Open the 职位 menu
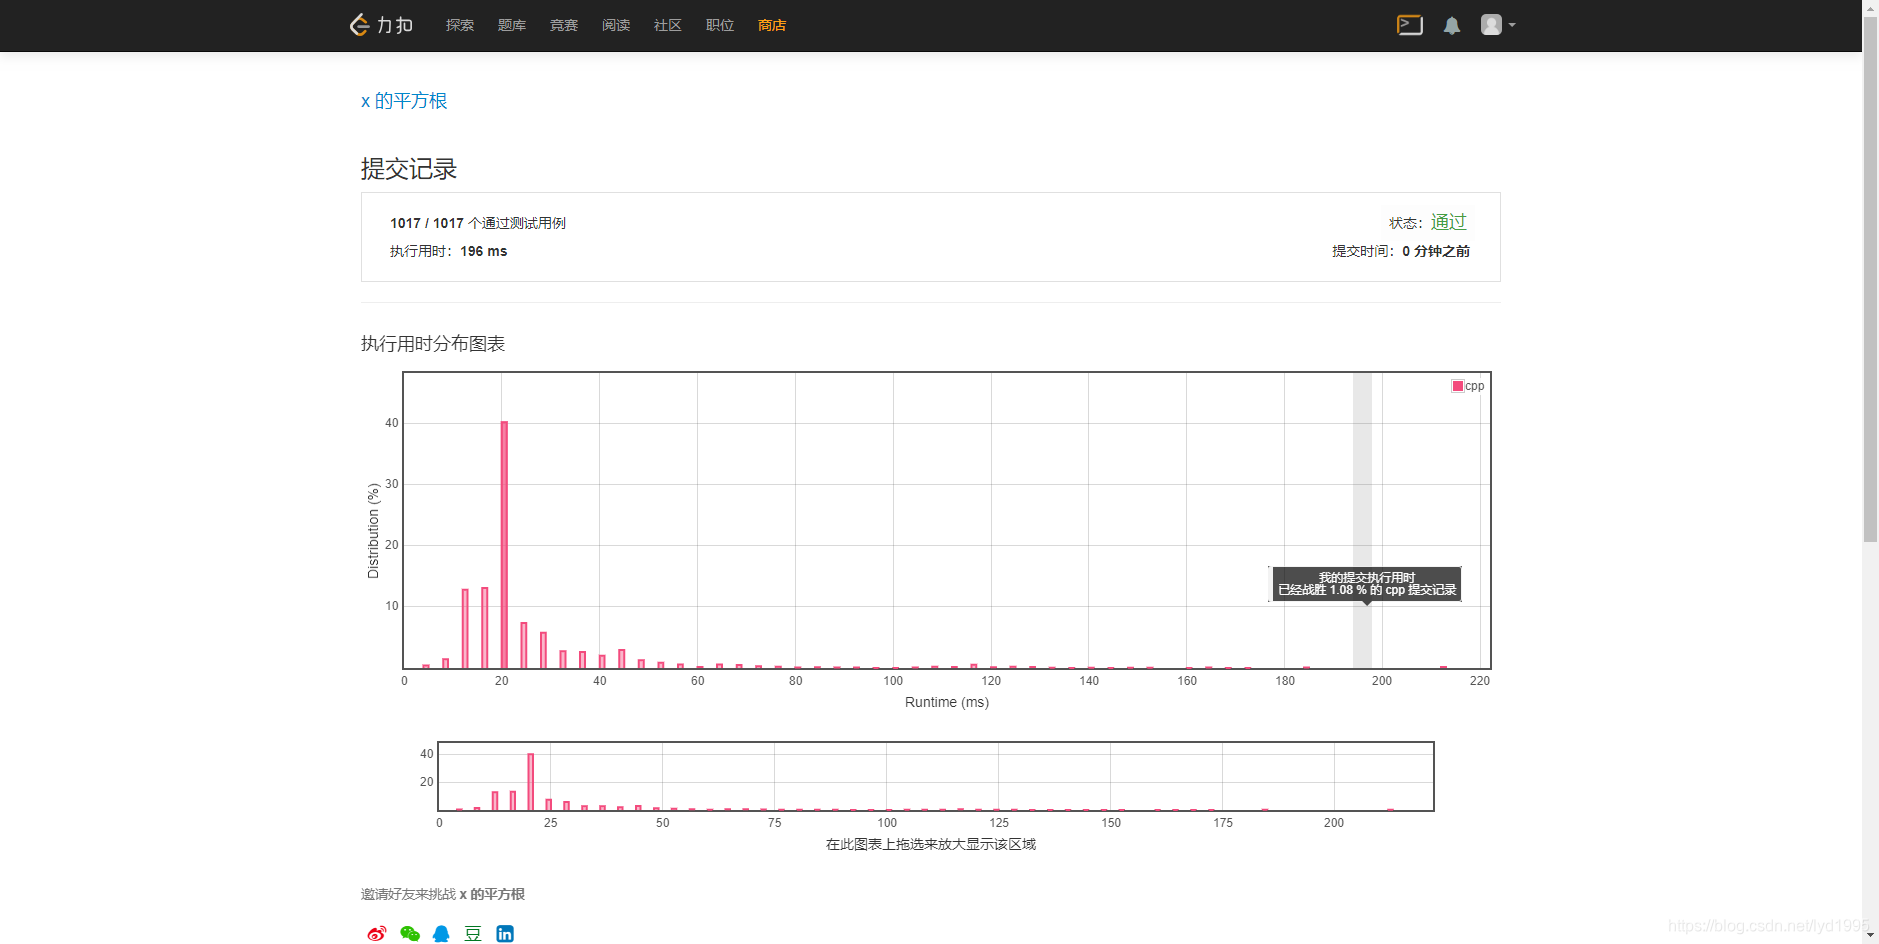Image resolution: width=1879 pixels, height=944 pixels. coord(720,25)
